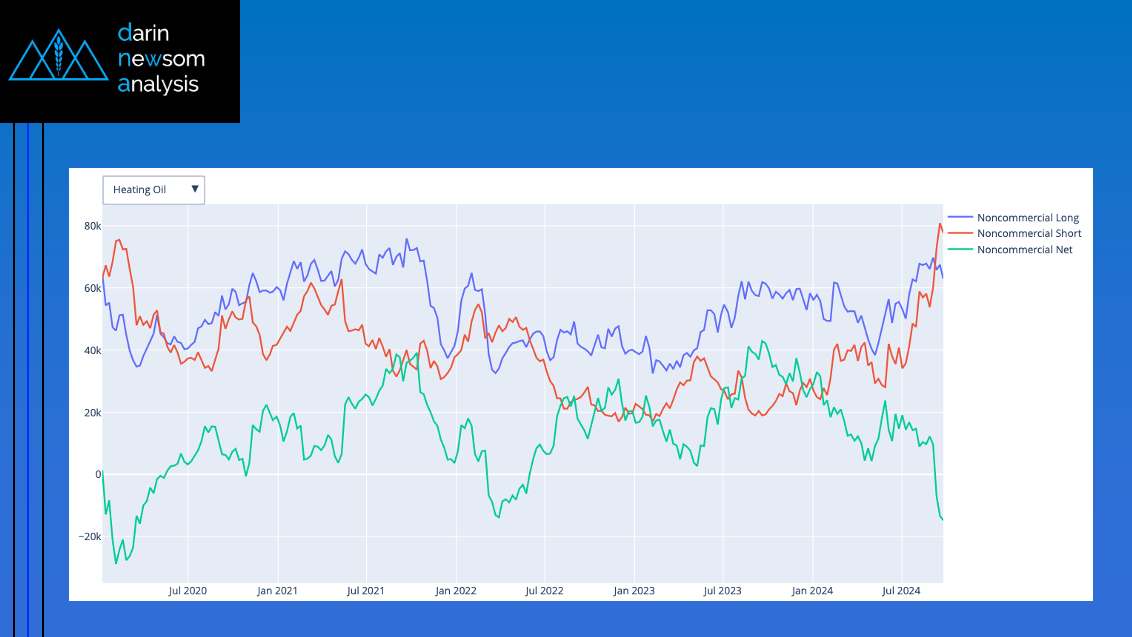Click the 0 y-axis tick label

click(x=98, y=474)
